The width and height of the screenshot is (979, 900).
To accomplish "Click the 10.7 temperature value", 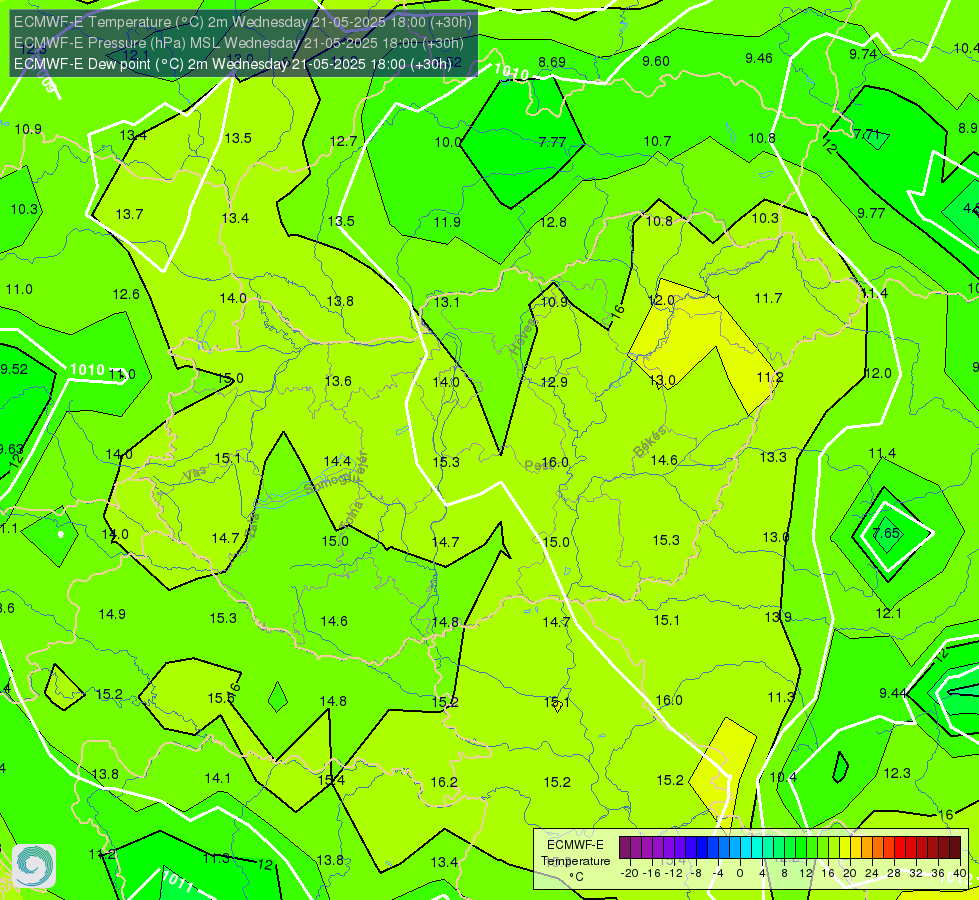I will tap(657, 141).
